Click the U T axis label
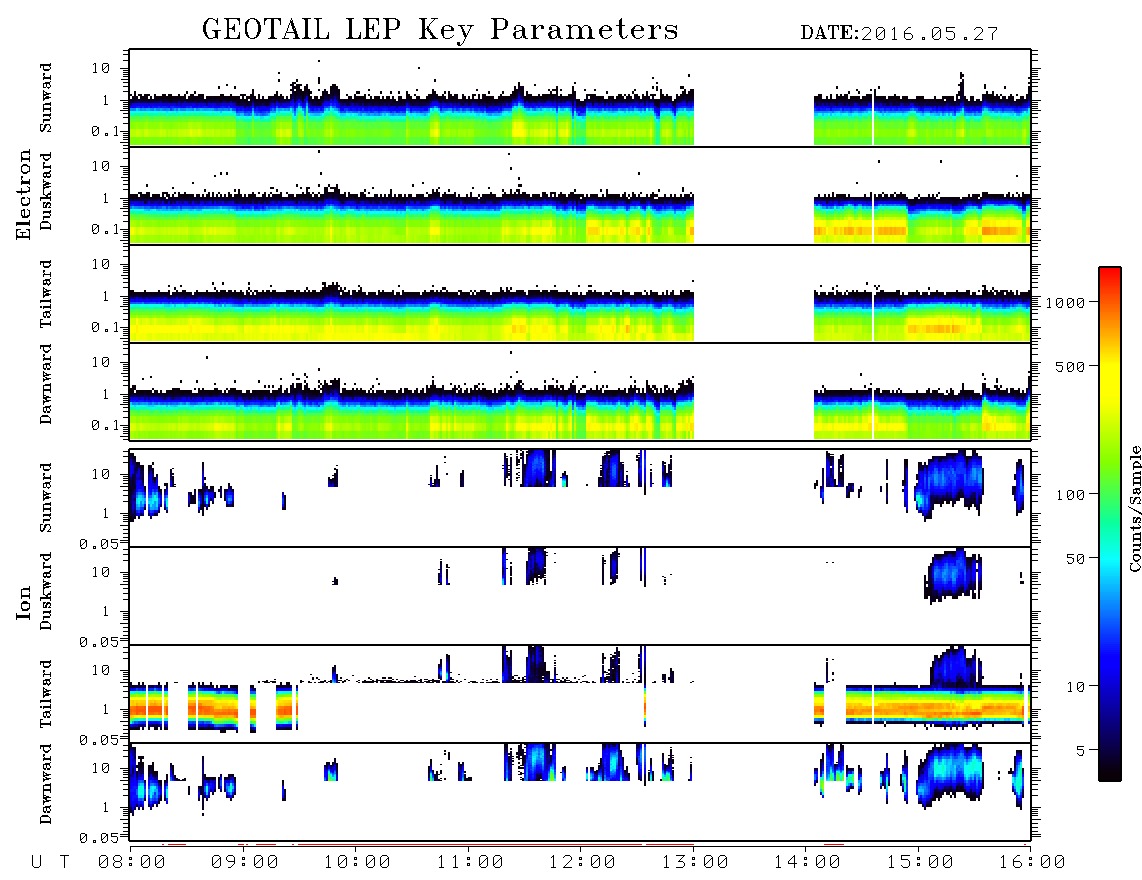1142x880 pixels. tap(51, 863)
